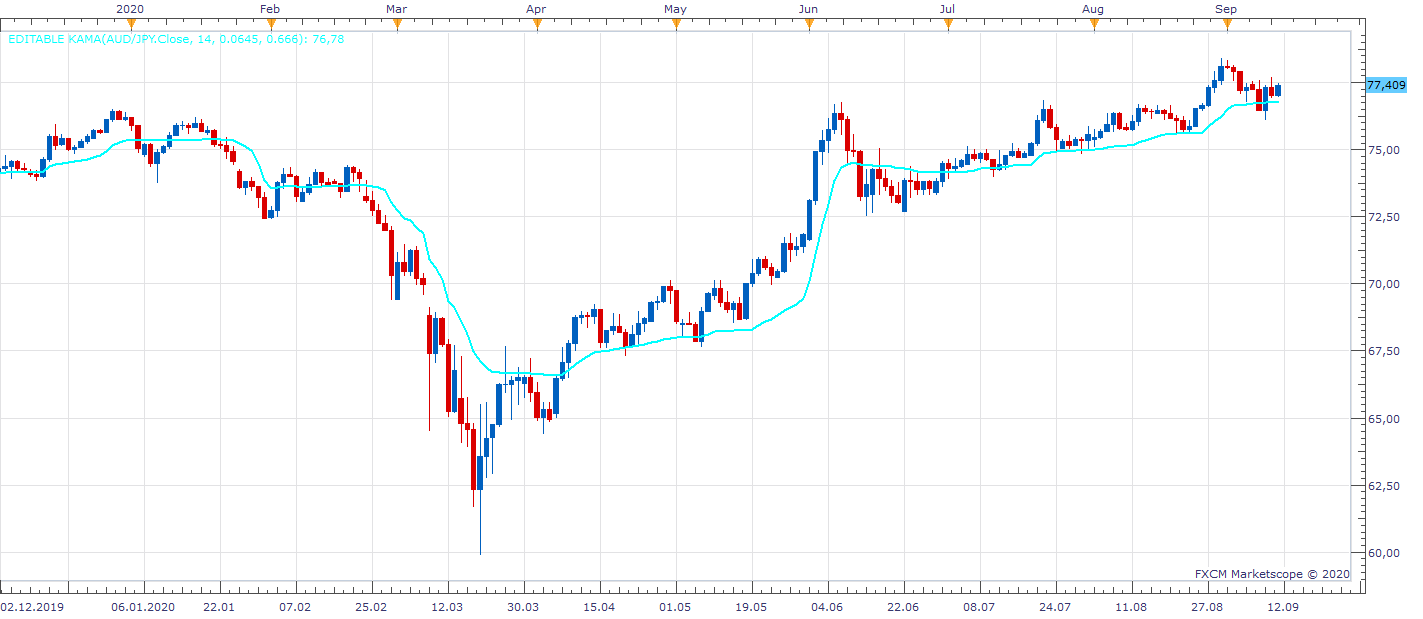Screen dimensions: 1423x619
Task: Click the 30.03 date axis label
Action: point(523,606)
